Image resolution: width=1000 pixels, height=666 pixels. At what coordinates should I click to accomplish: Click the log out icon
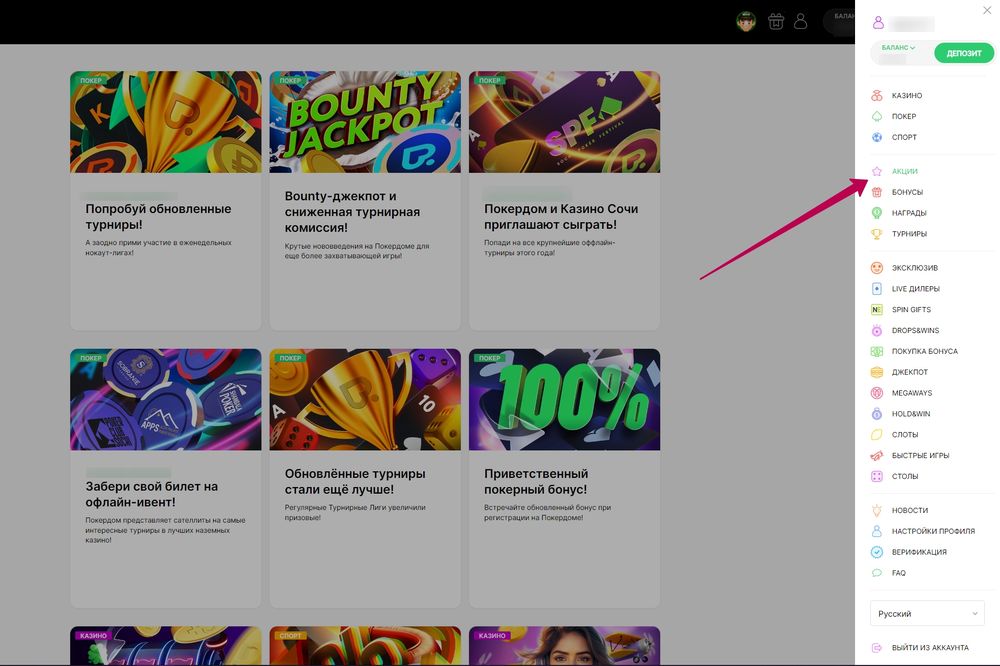pos(877,648)
